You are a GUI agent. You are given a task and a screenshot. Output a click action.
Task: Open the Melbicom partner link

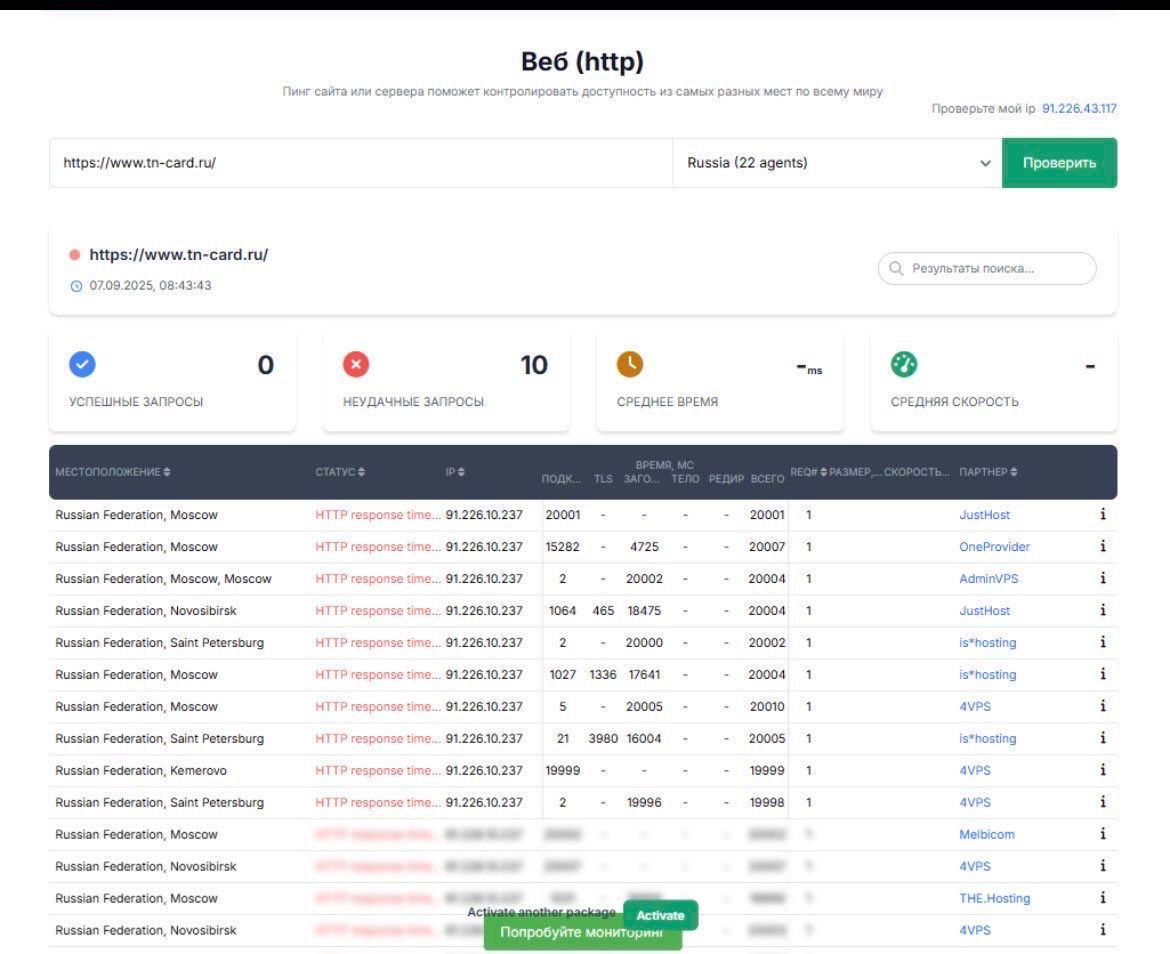click(984, 835)
